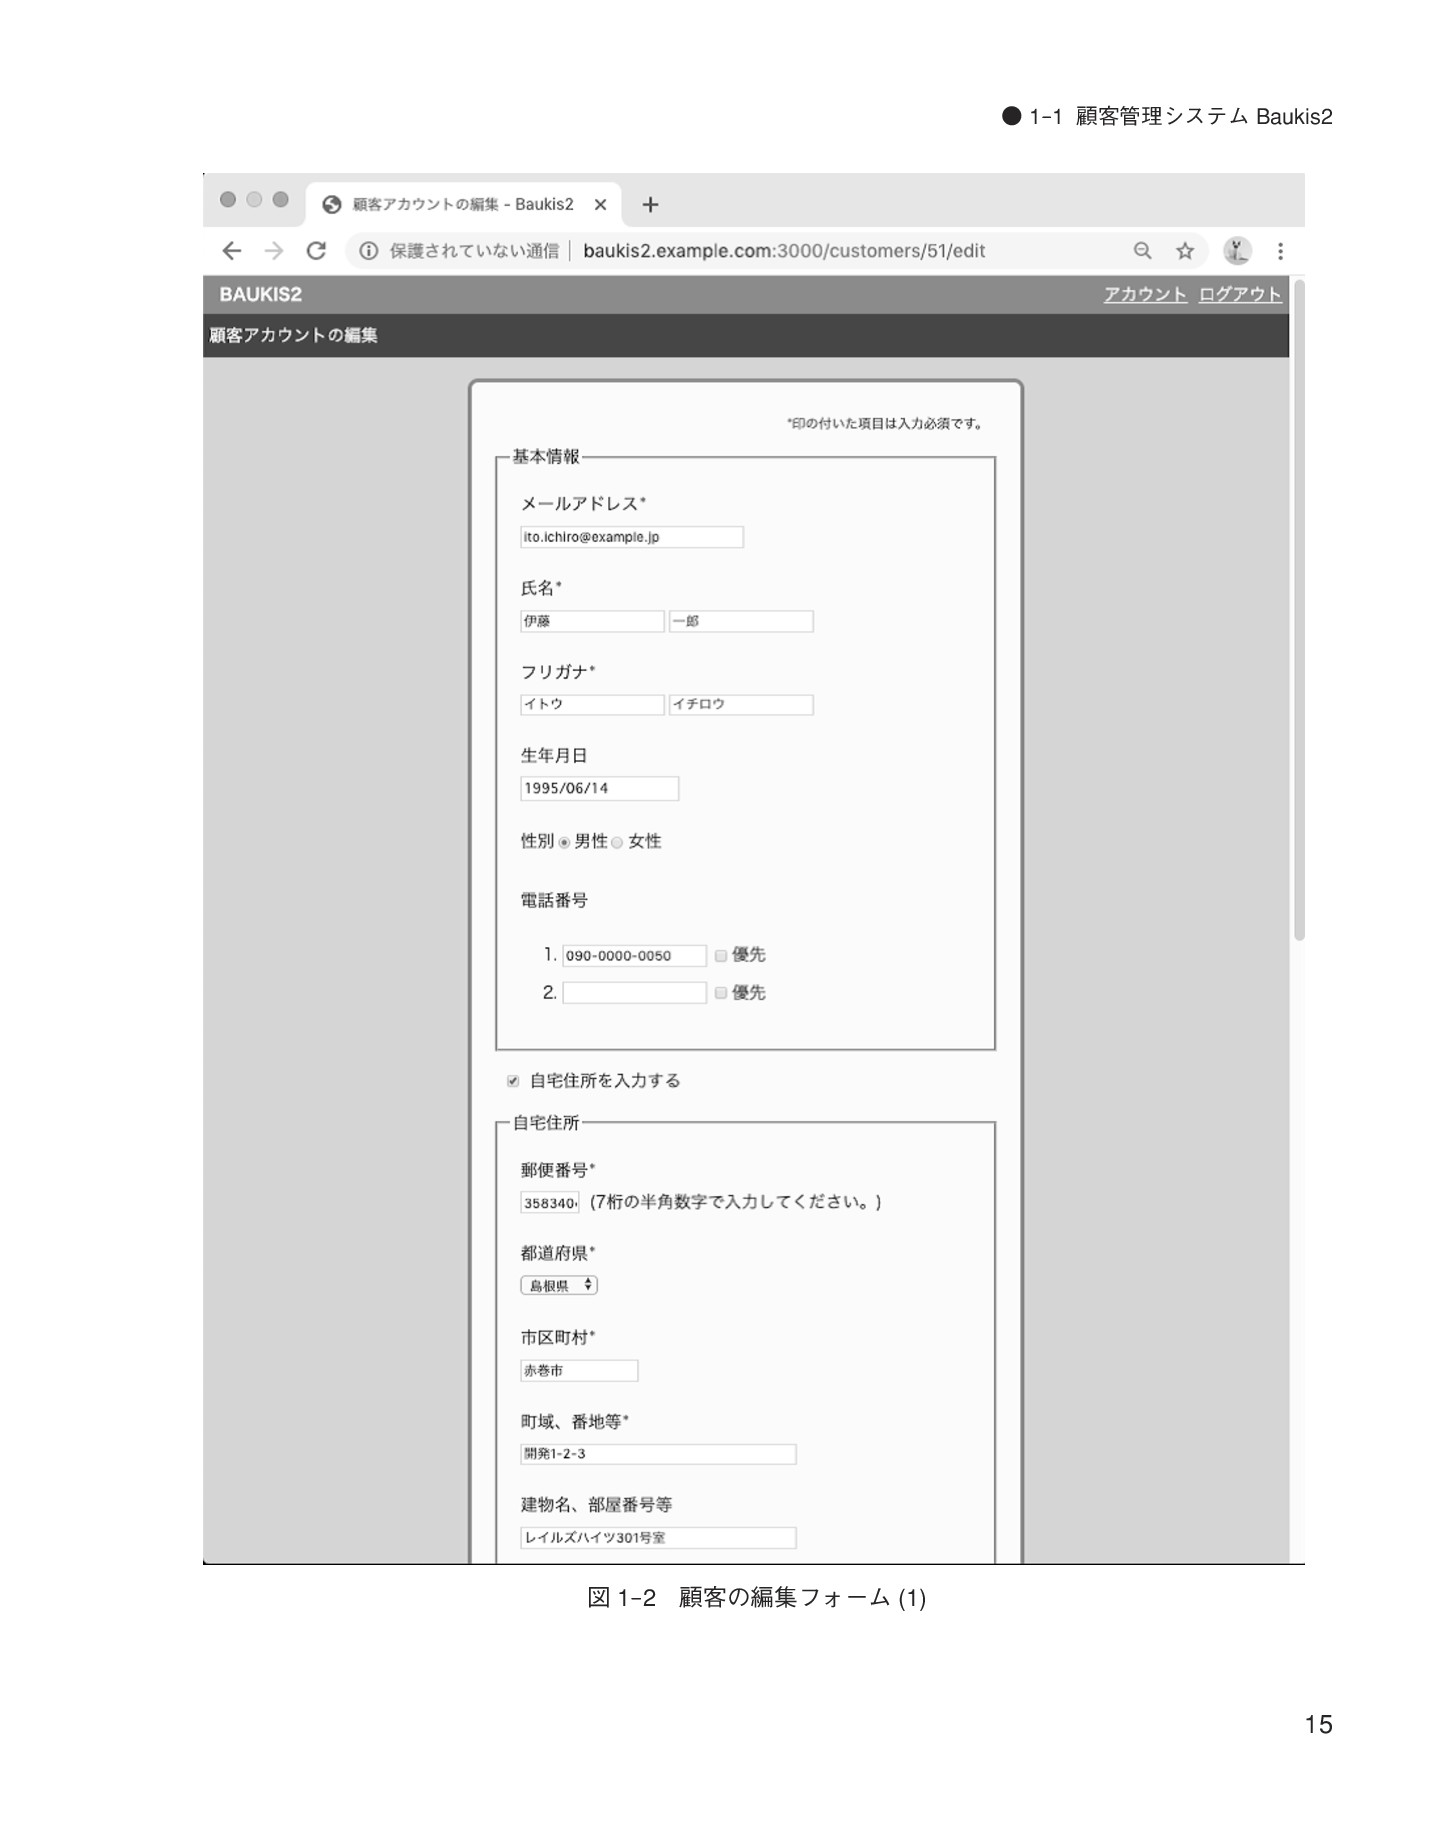Click the 電話番号 label
This screenshot has height=1827, width=1433.
[x=554, y=901]
